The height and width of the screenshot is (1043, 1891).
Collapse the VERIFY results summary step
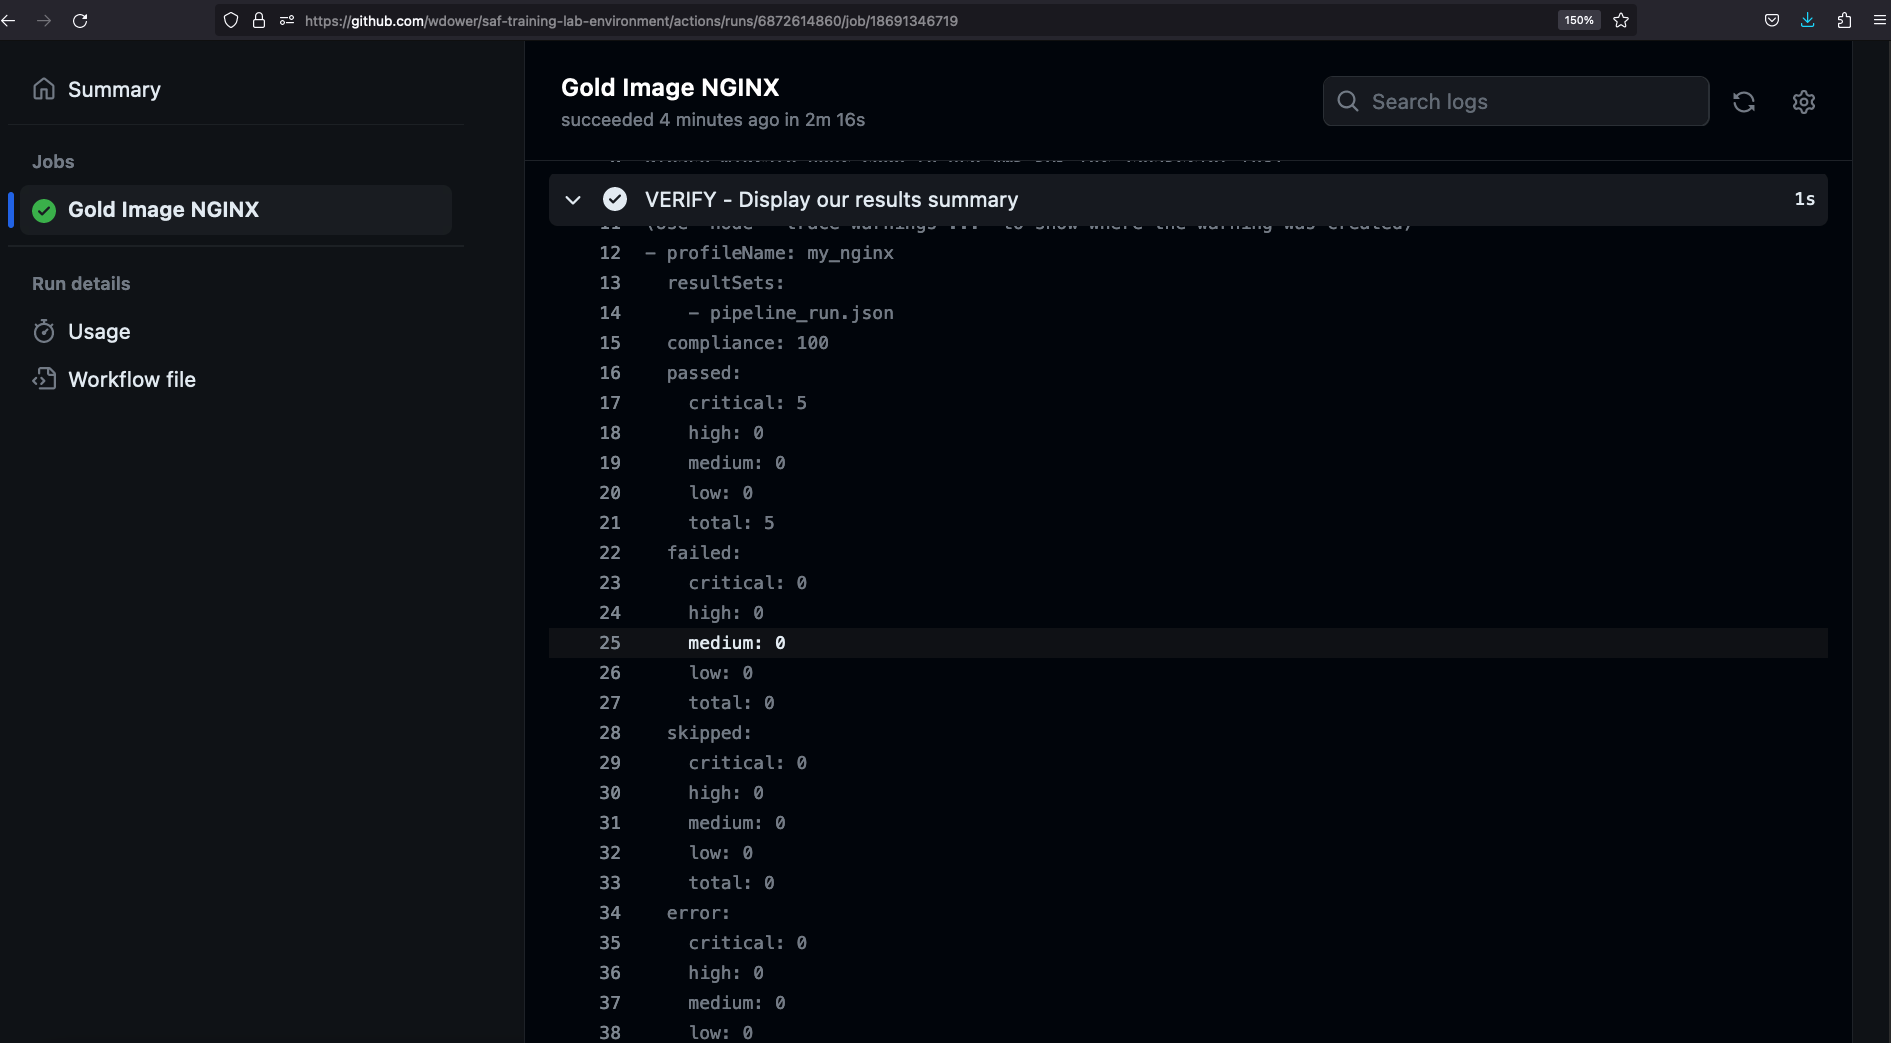[573, 200]
